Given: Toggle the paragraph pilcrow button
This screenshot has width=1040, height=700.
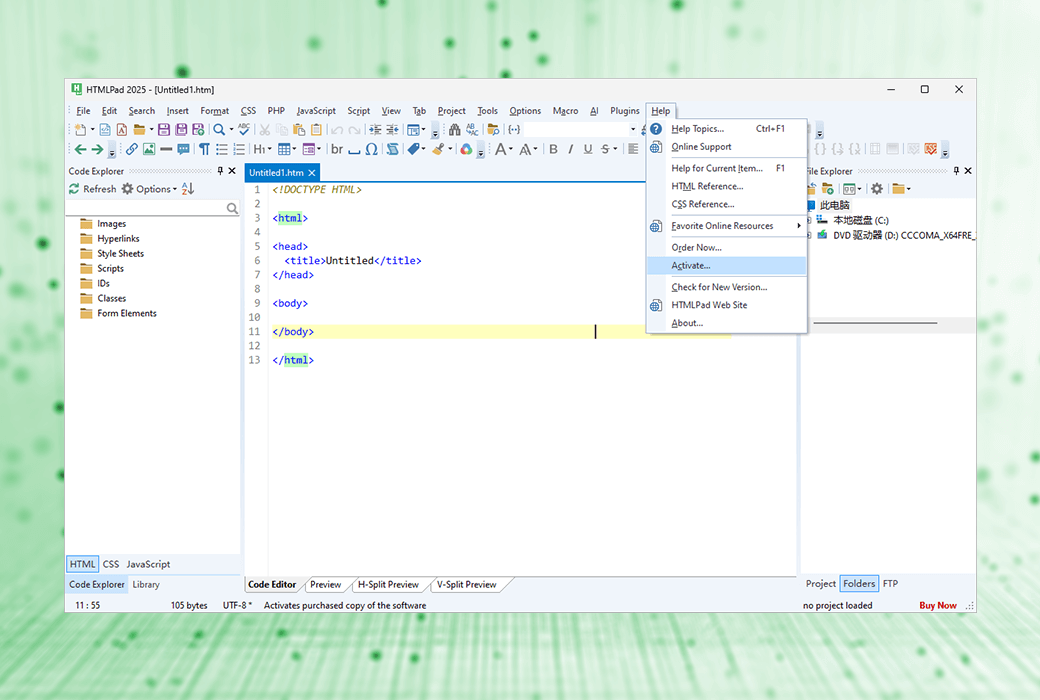Looking at the screenshot, I should coord(204,149).
